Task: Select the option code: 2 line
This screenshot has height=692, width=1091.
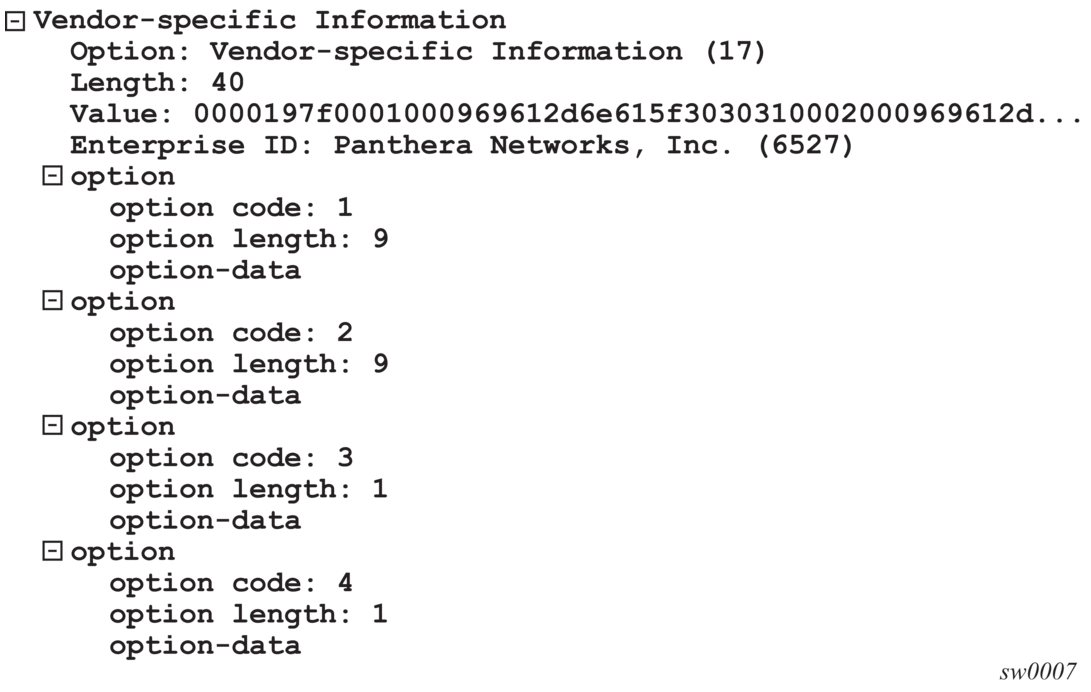Action: tap(230, 333)
